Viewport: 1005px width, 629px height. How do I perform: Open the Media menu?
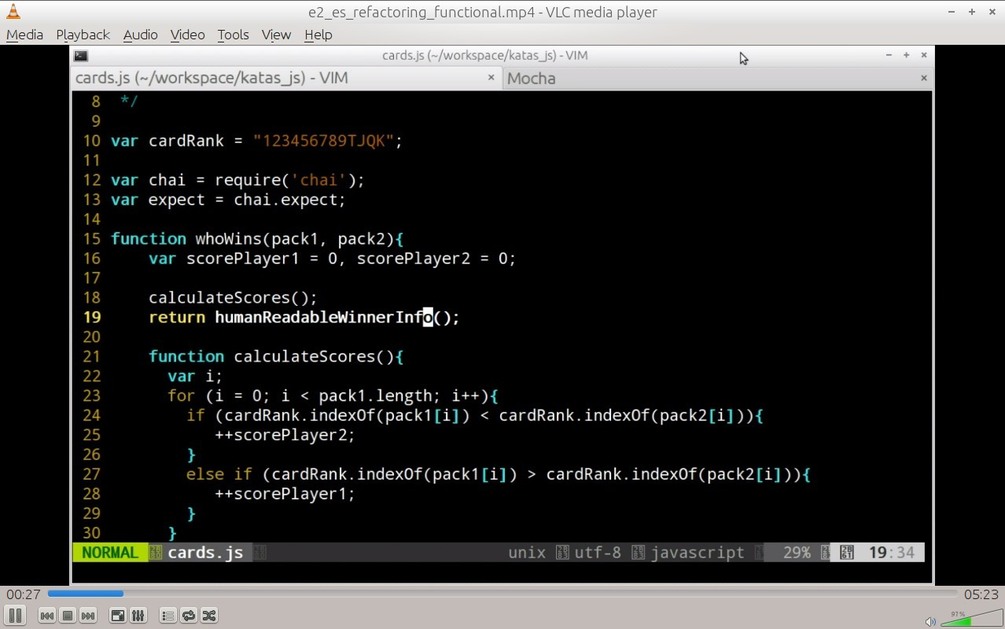(x=24, y=34)
